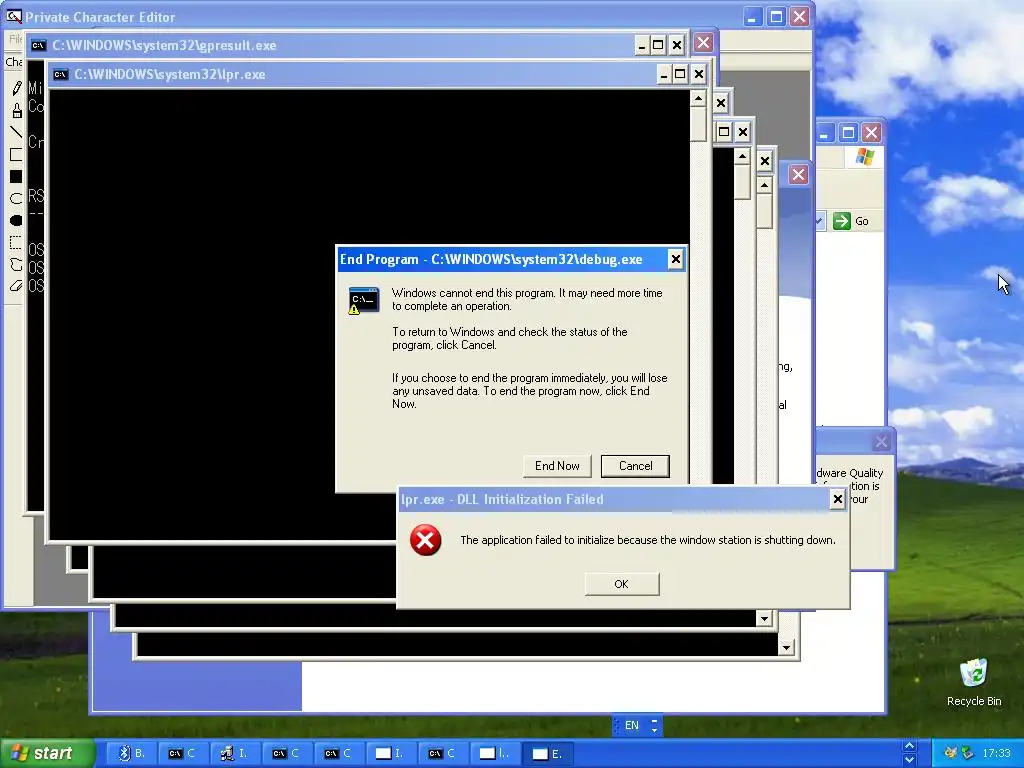Viewport: 1024px width, 768px height.
Task: Minimize the Private Character Editor window
Action: (753, 16)
